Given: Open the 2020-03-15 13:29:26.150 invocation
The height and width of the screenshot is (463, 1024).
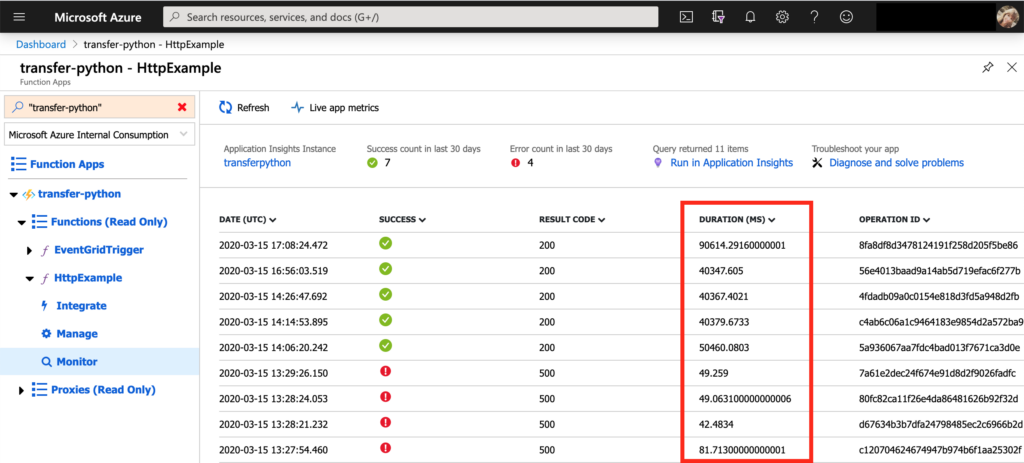Looking at the screenshot, I should (273, 374).
